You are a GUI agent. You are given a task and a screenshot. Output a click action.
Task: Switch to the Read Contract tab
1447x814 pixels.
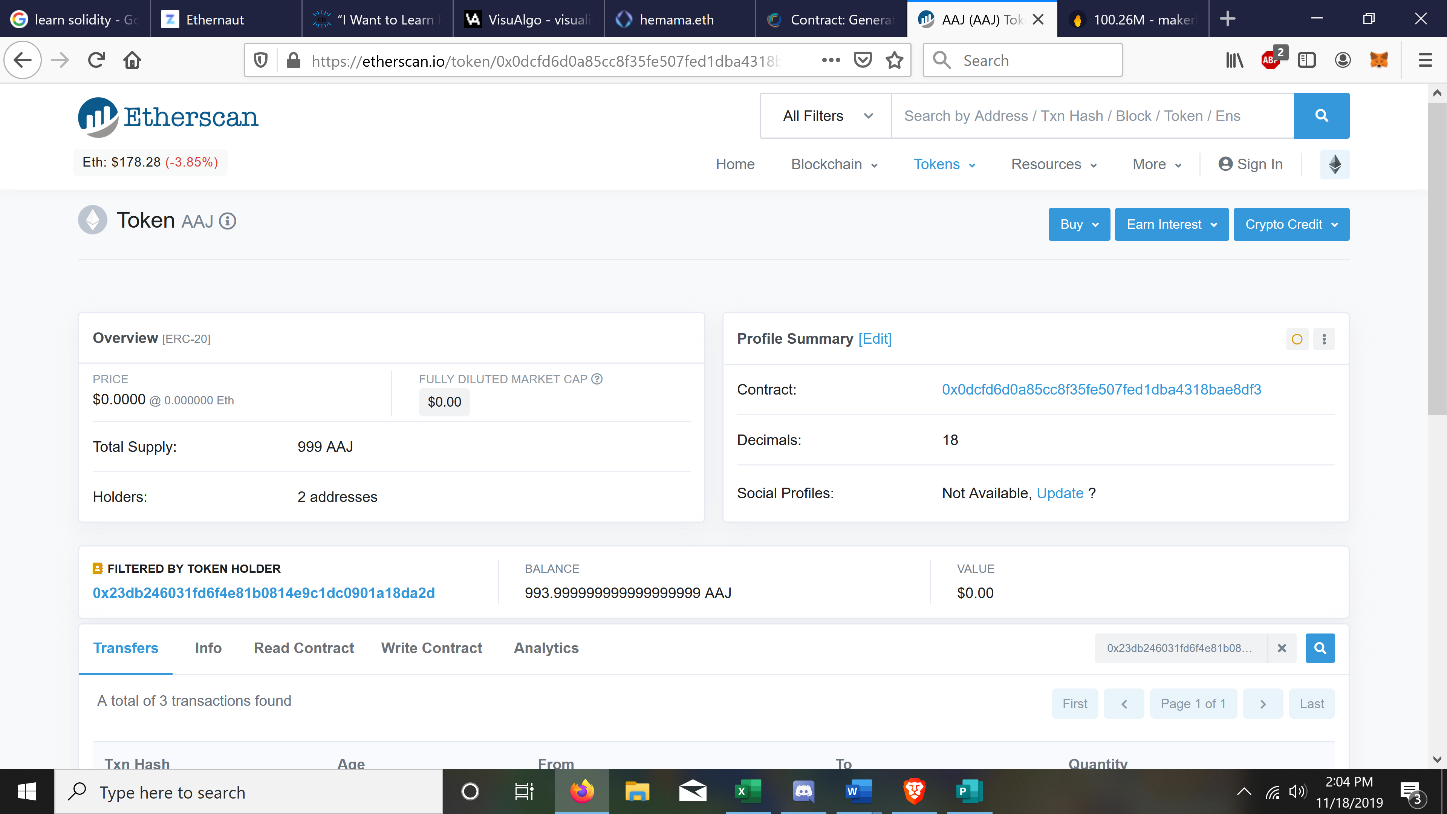[304, 648]
